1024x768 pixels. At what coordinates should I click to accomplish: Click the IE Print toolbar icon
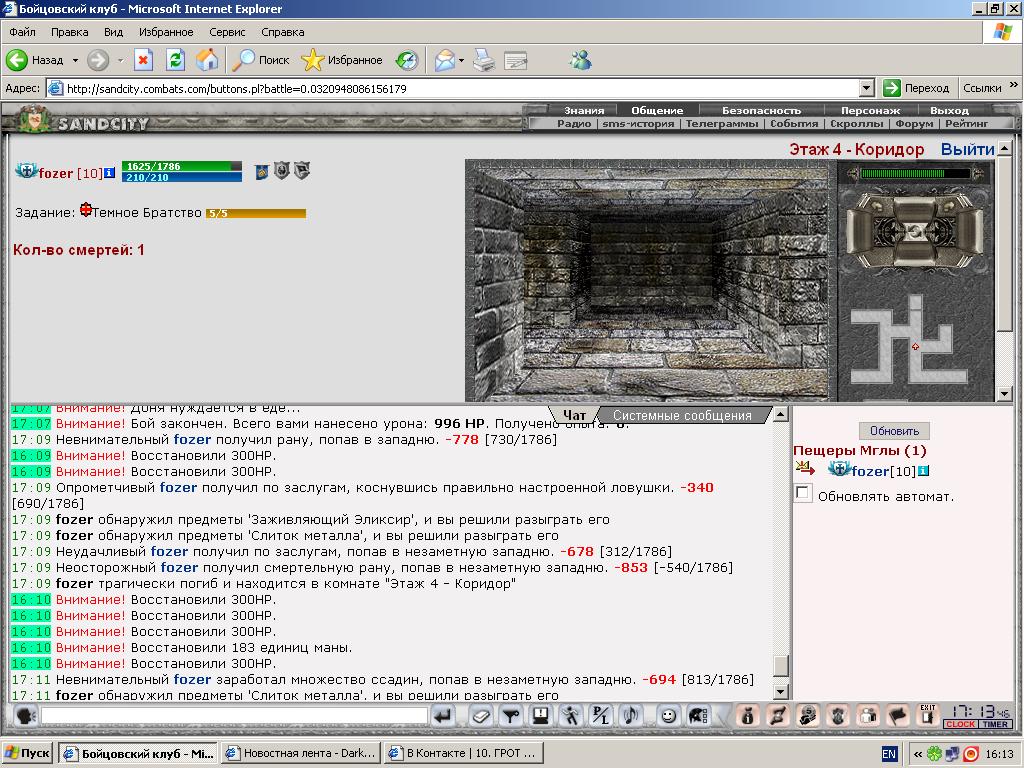pyautogui.click(x=484, y=60)
